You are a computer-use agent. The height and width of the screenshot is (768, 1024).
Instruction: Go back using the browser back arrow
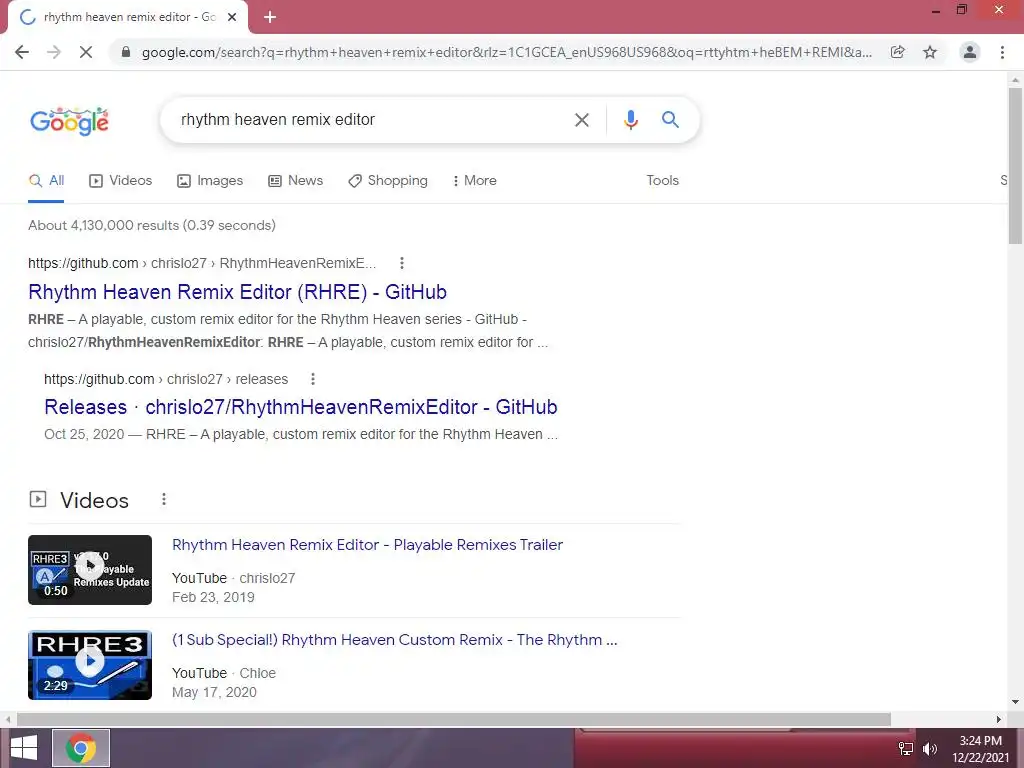pos(22,52)
